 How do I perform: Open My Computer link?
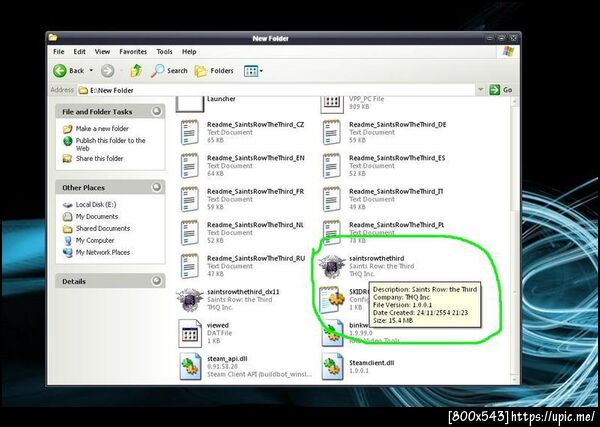tap(95, 241)
